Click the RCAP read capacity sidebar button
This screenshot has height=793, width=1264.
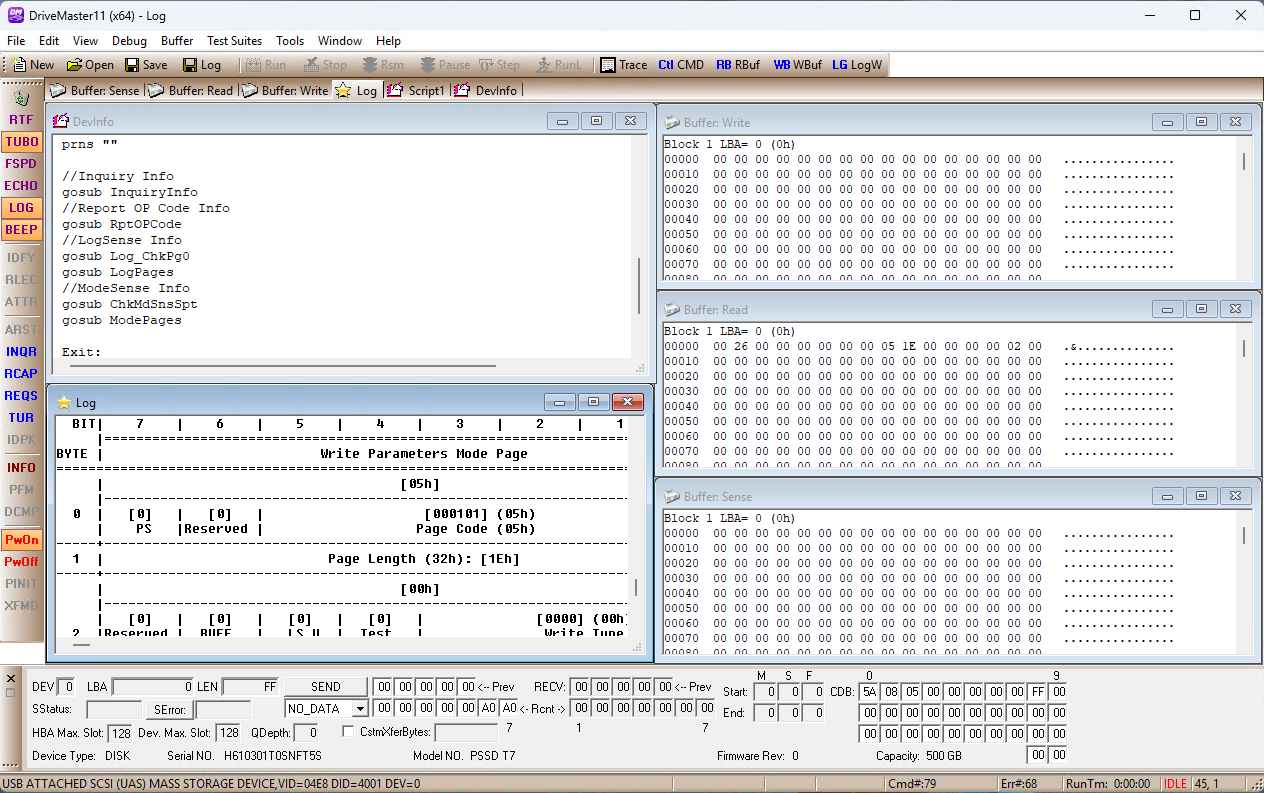21,373
